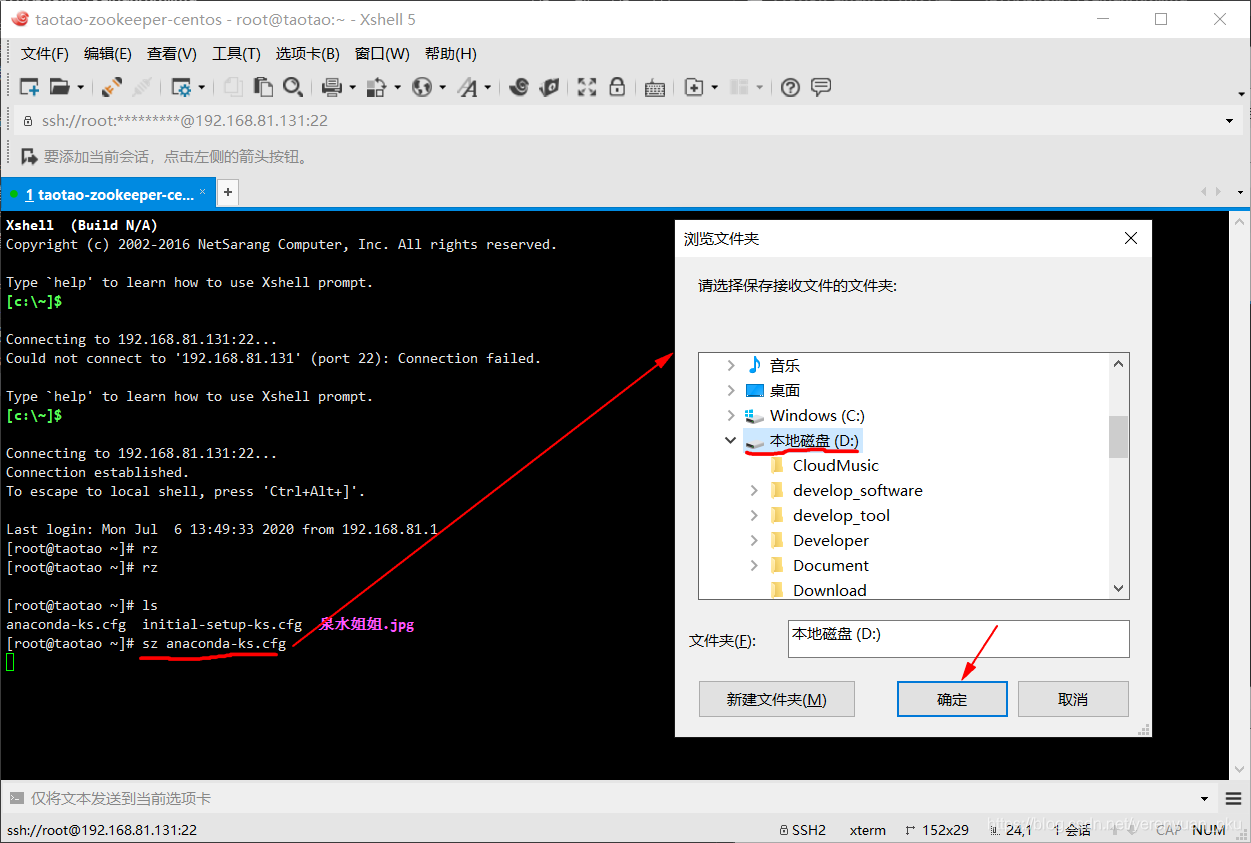Select the CloudMusic folder

pos(835,465)
